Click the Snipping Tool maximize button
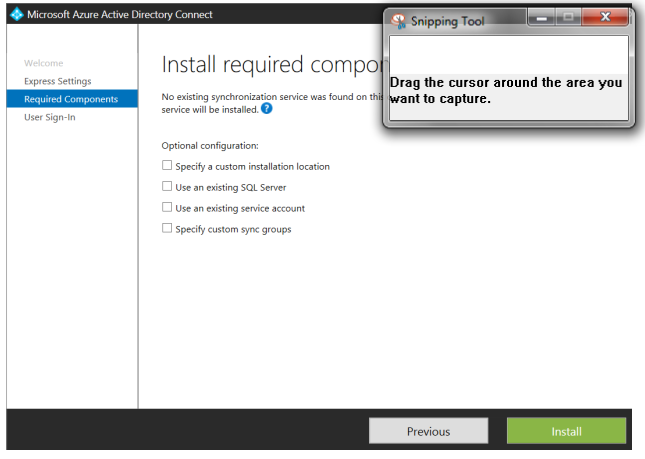Screen dimensions: 645x459 (568, 17)
